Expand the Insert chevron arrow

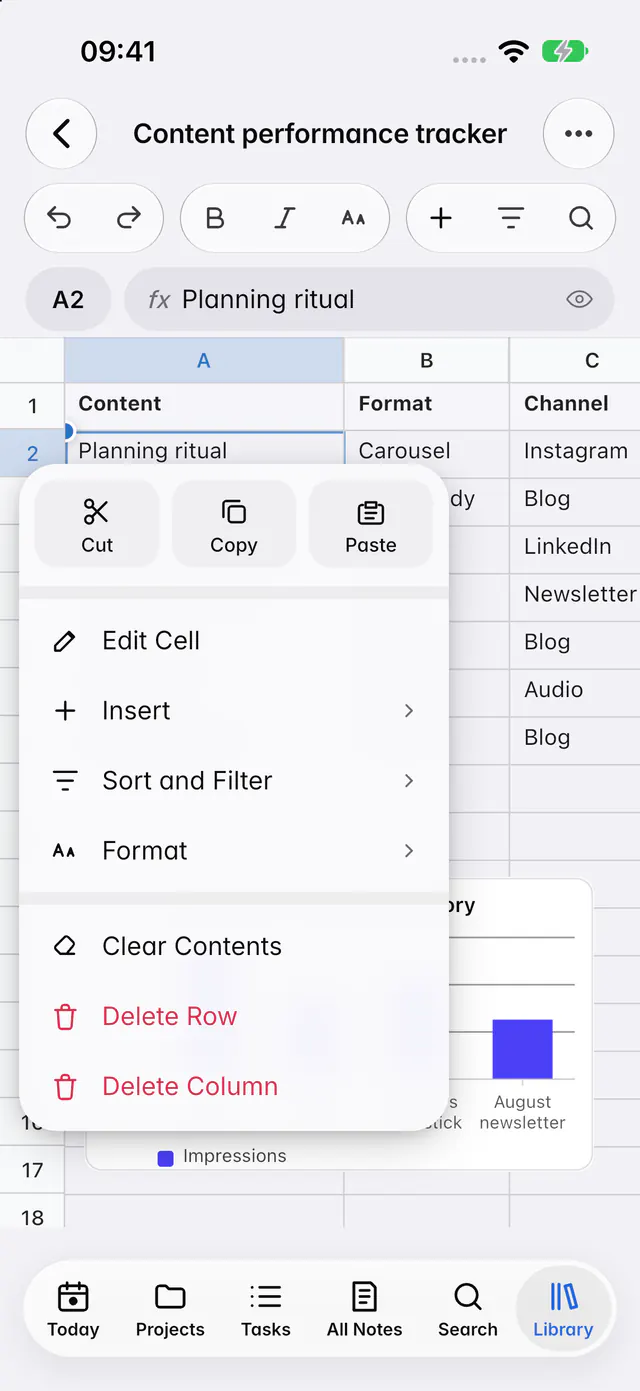[409, 711]
